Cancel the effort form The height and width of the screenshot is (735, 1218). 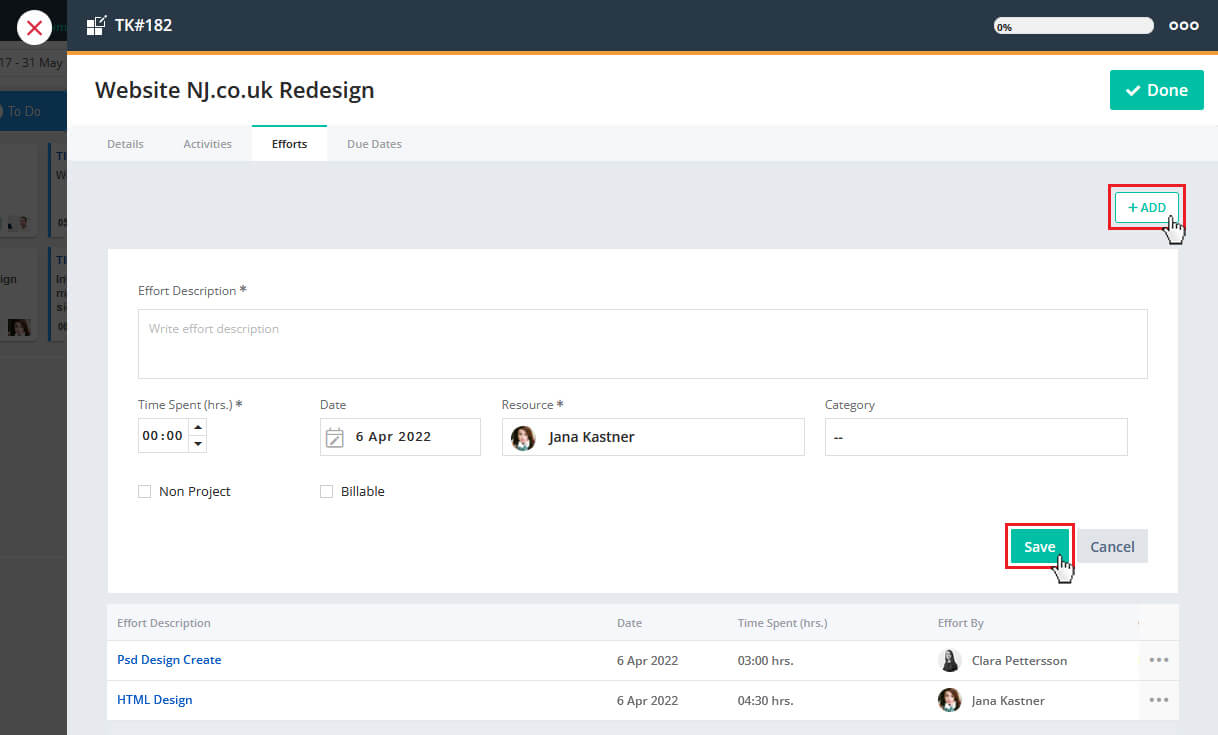tap(1112, 547)
